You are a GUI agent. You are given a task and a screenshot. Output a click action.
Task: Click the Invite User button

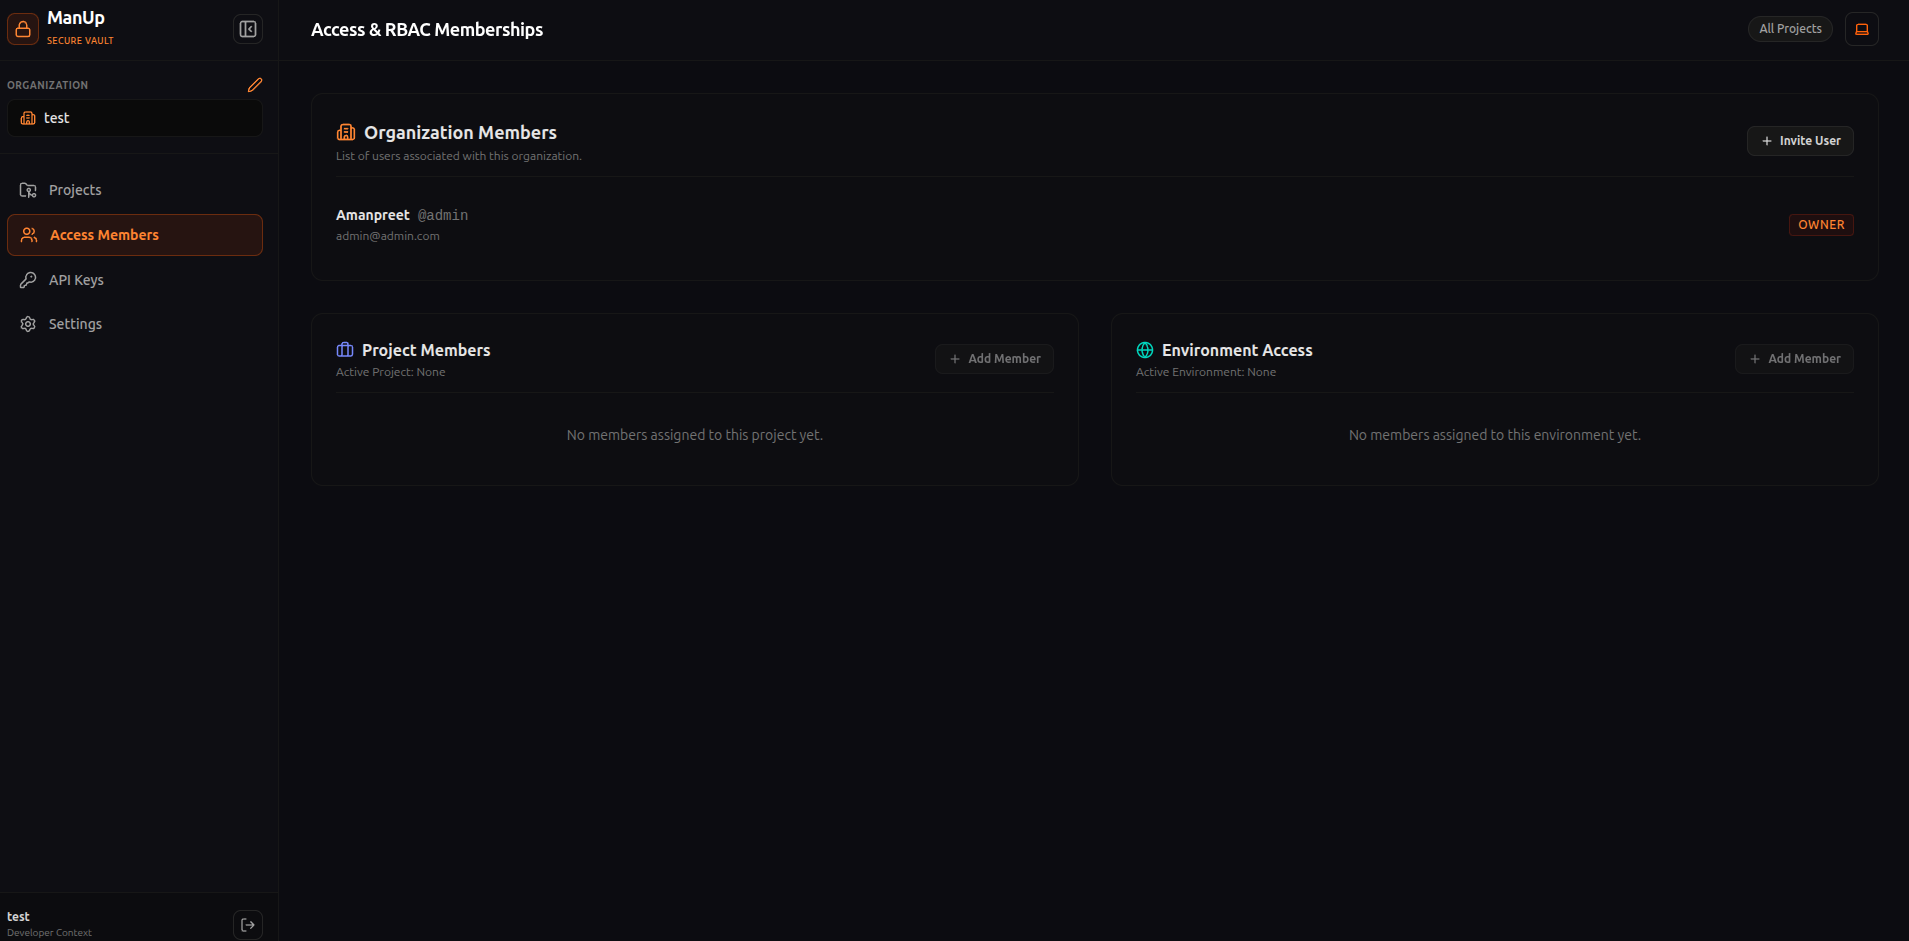click(1800, 141)
